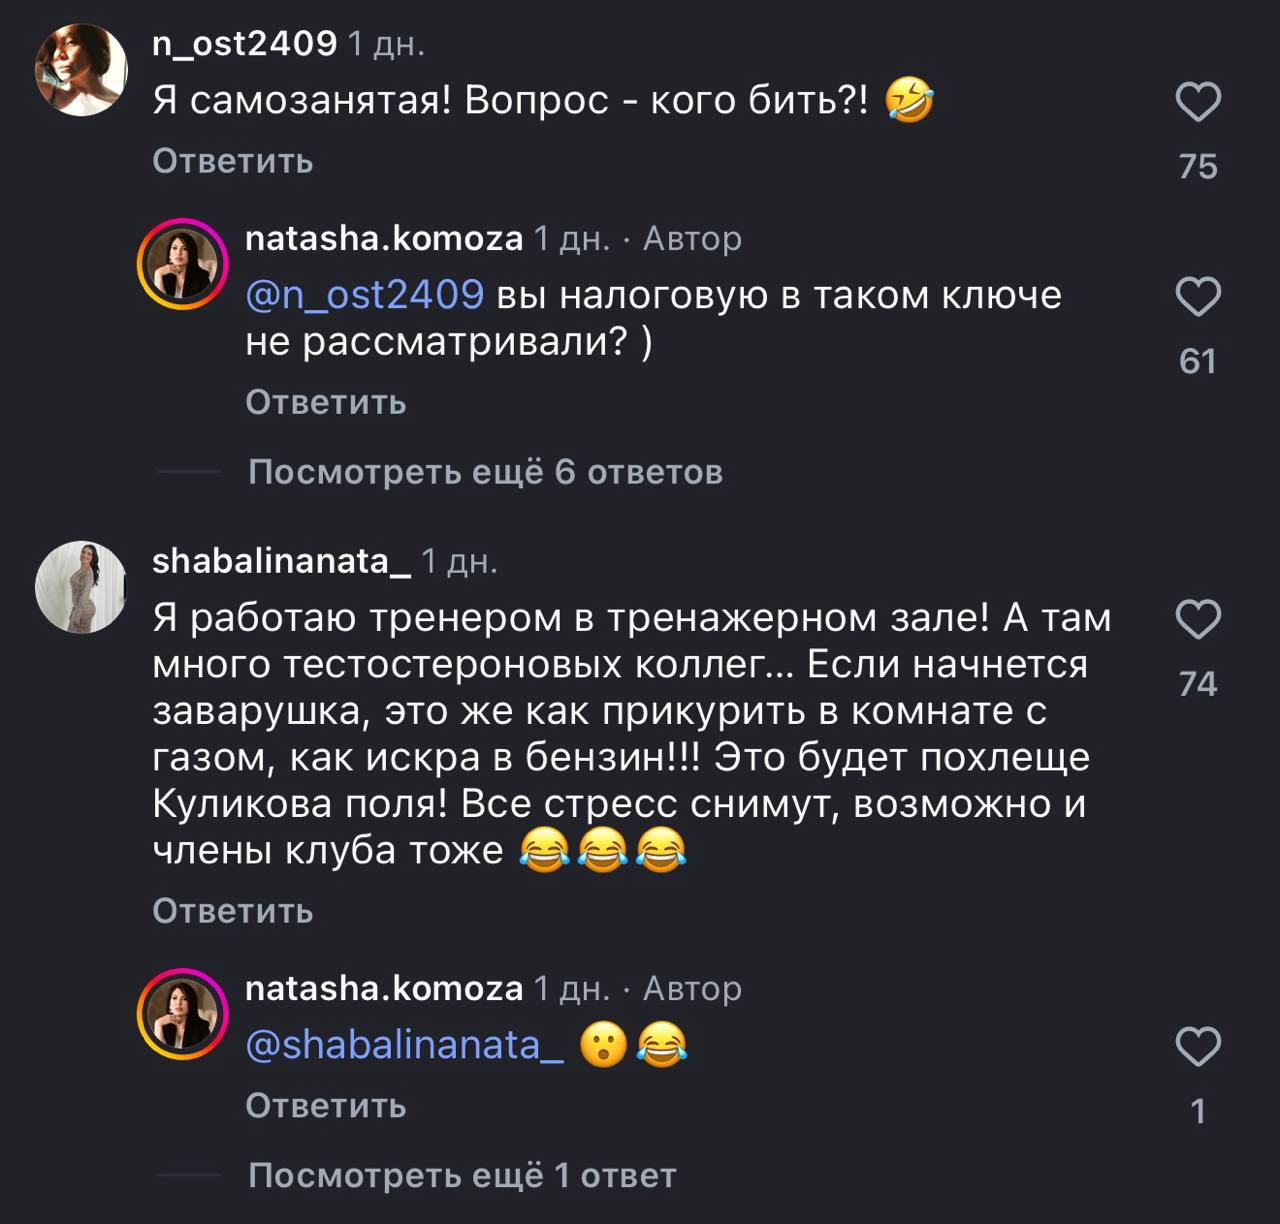
Task: Click Ответить under the налоговую reply
Action: coord(325,402)
